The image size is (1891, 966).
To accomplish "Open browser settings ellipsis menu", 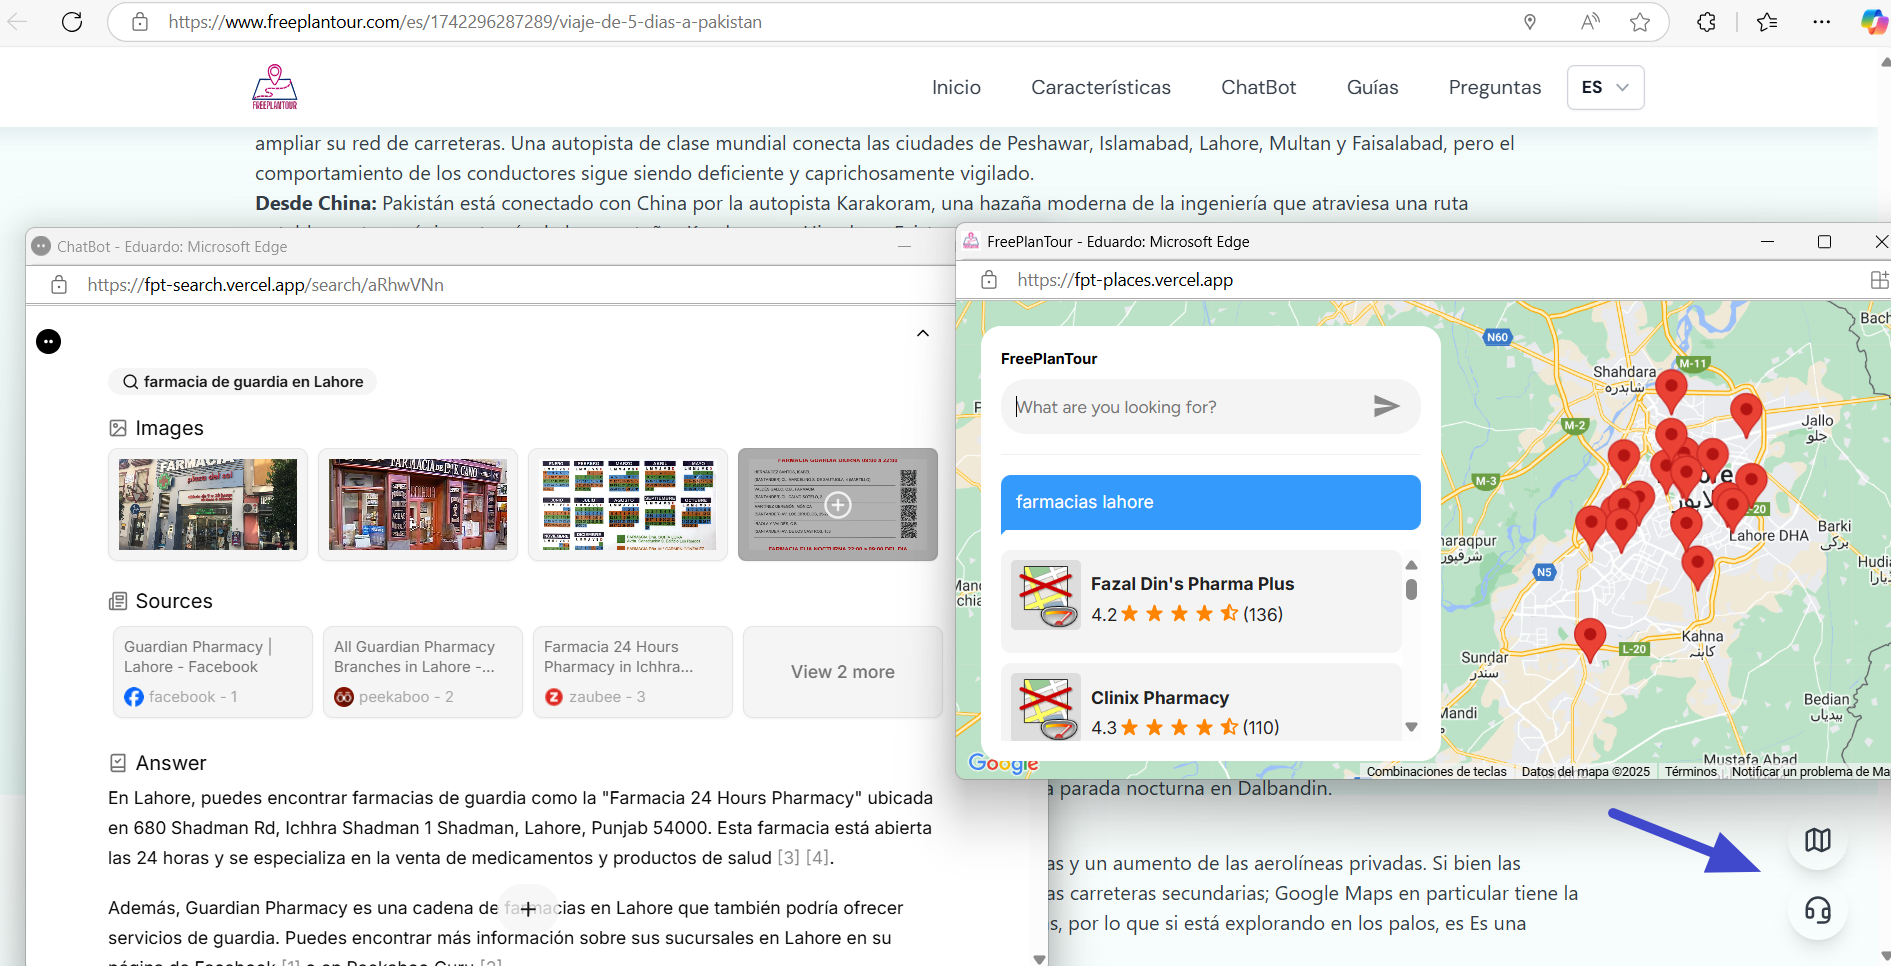I will [1821, 22].
